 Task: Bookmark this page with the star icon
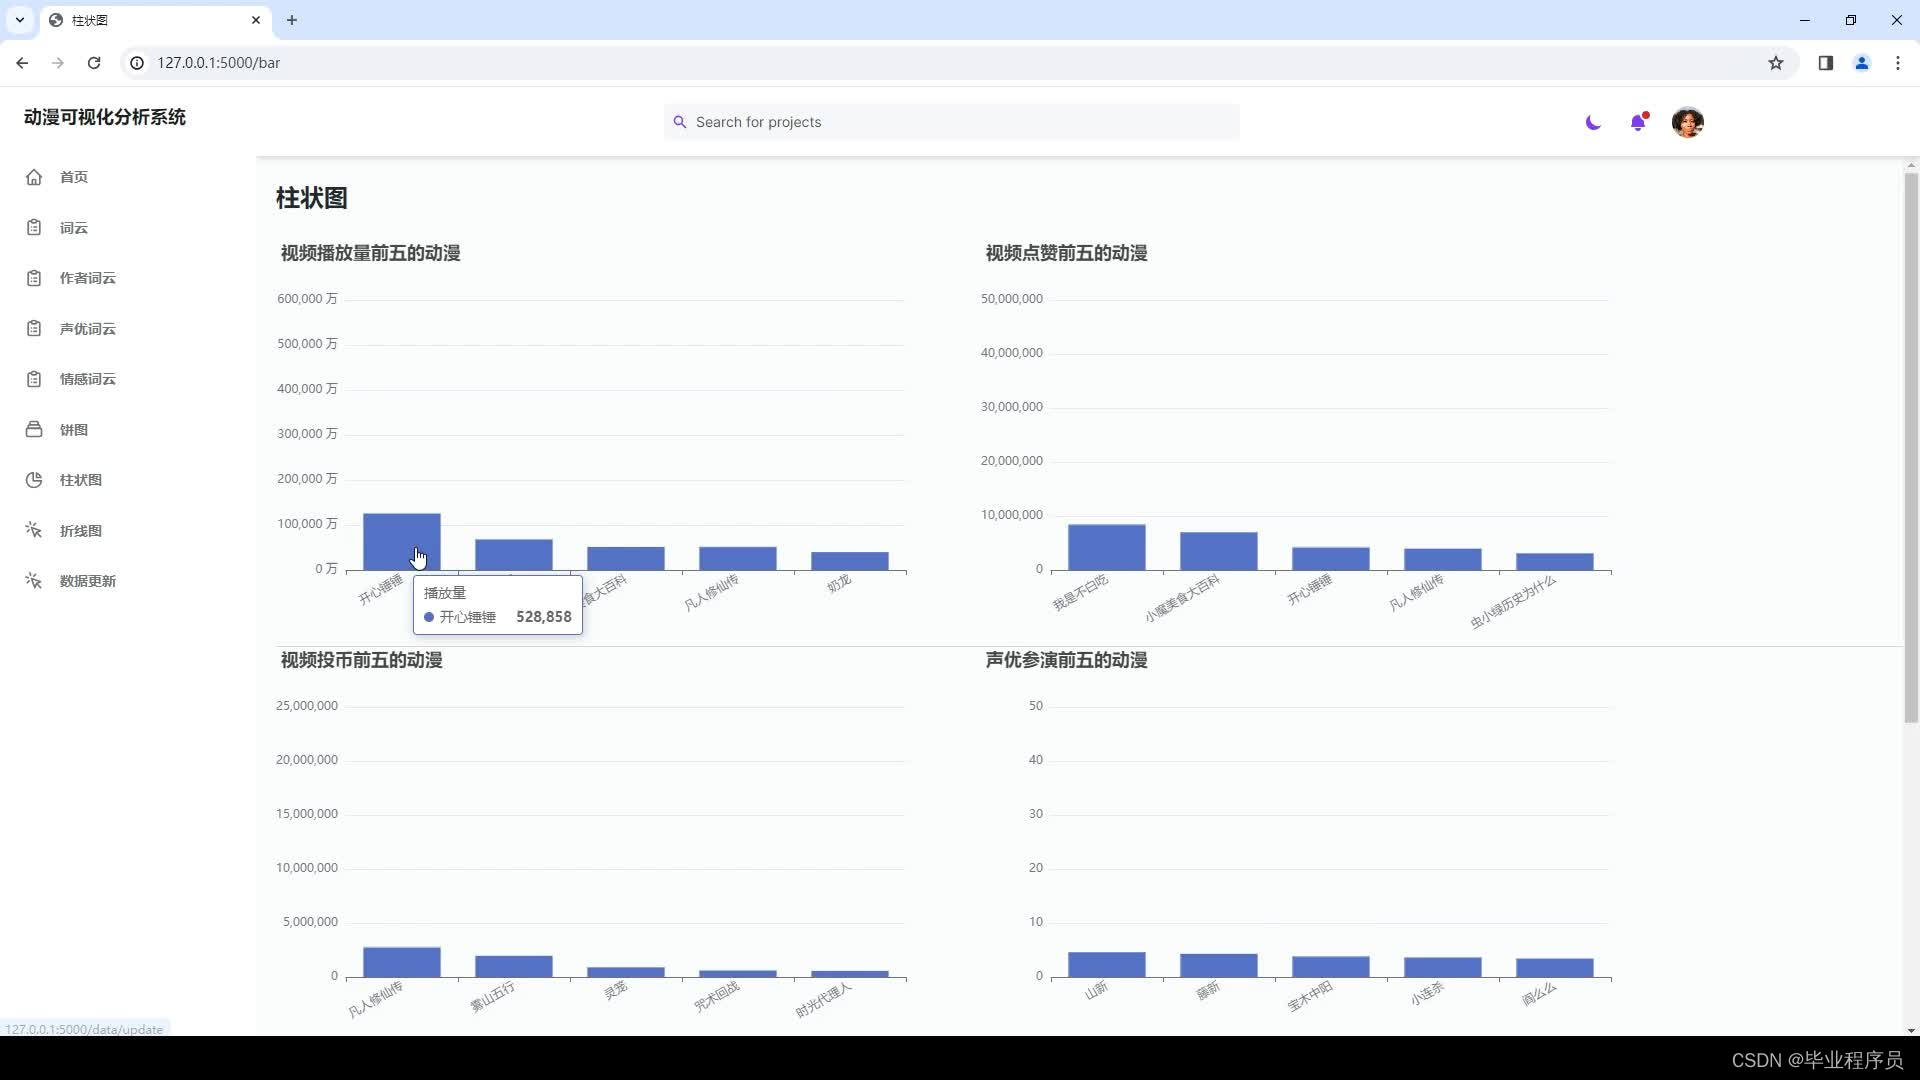pos(1775,63)
